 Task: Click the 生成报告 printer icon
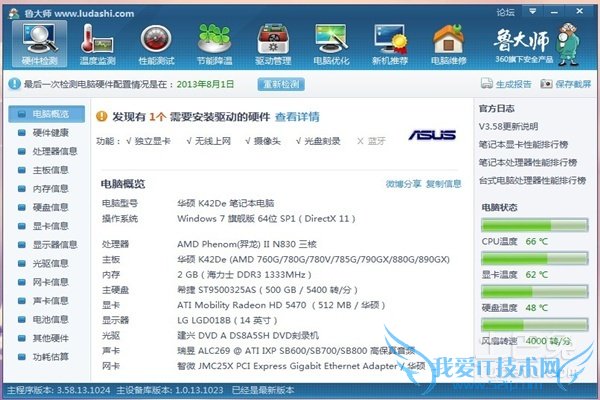[487, 83]
